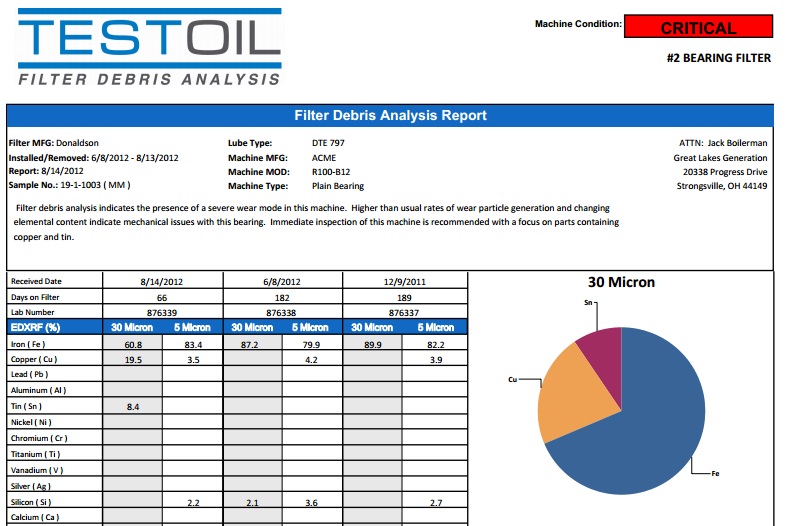Click the Tin (Sn) value 8.4
Screen dimensions: 788x526
click(x=132, y=406)
